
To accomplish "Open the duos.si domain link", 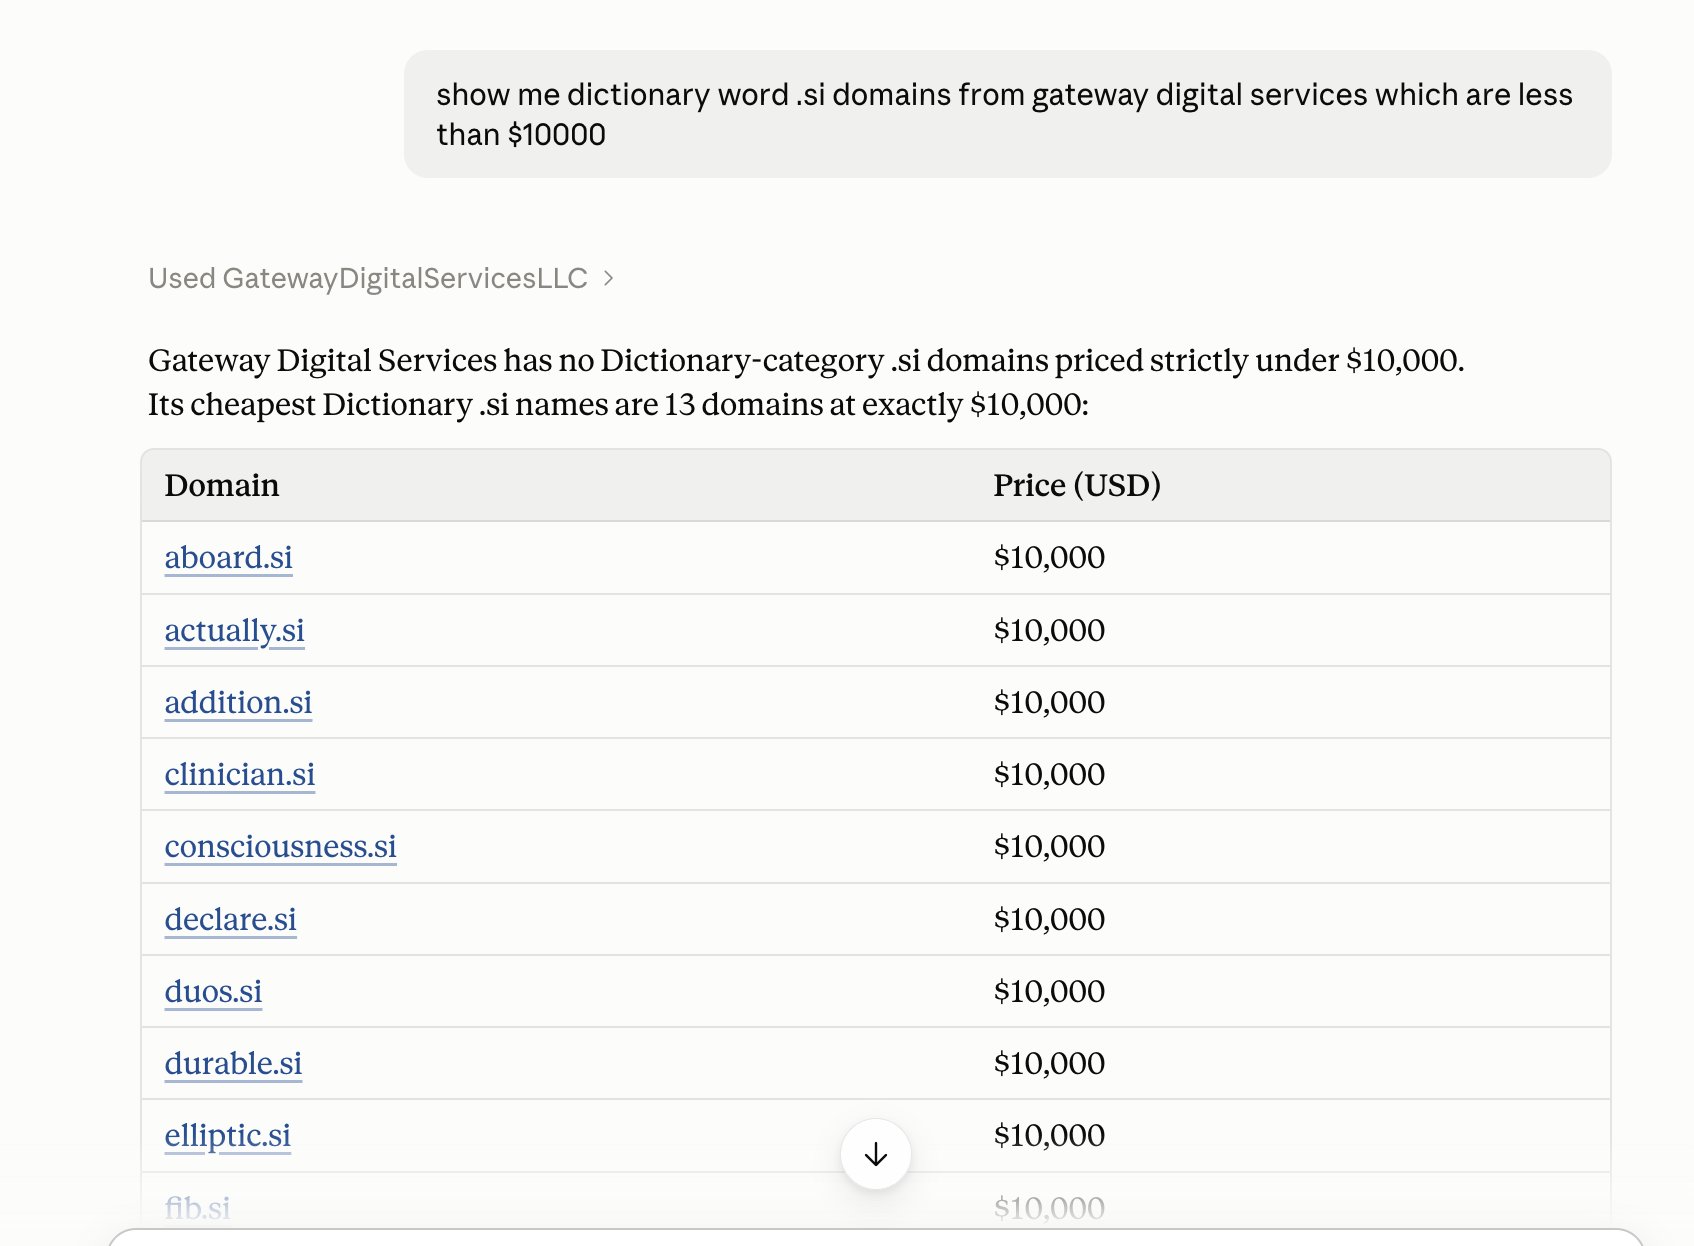I will [213, 991].
